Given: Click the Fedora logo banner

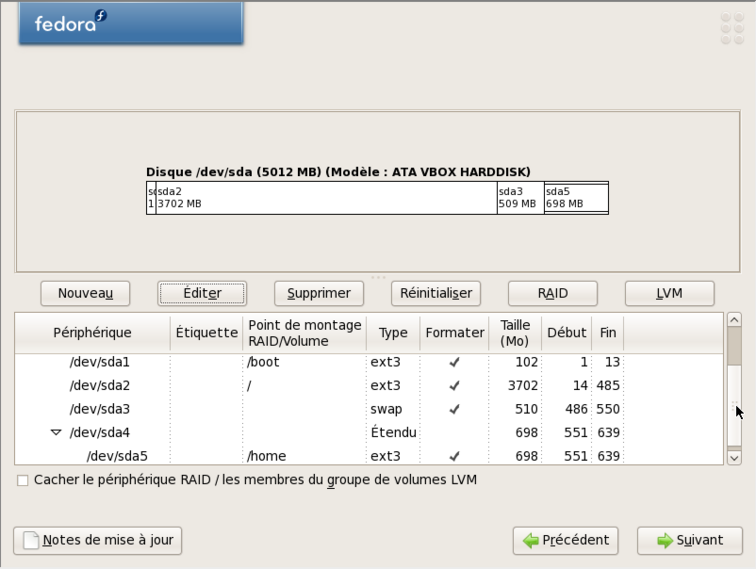Looking at the screenshot, I should (131, 23).
